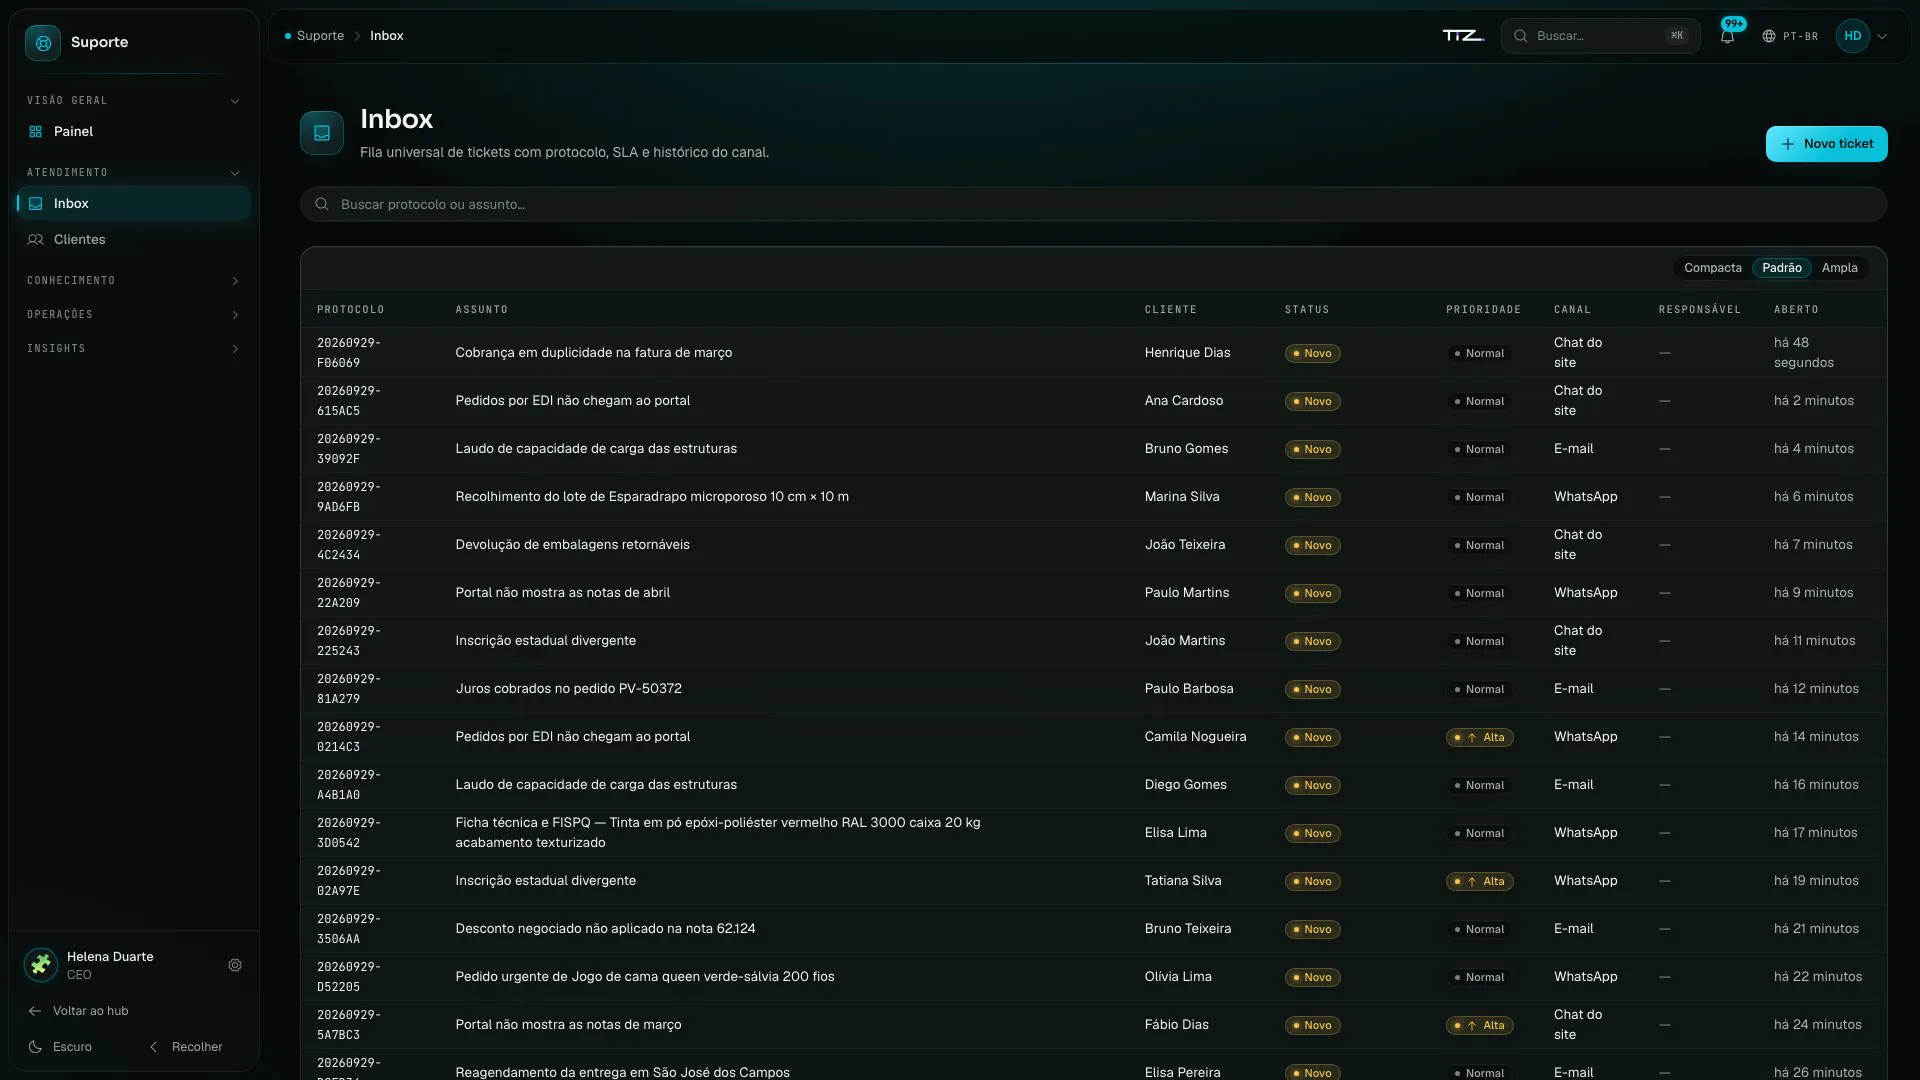
Task: Switch to Ampla density
Action: 1839,268
